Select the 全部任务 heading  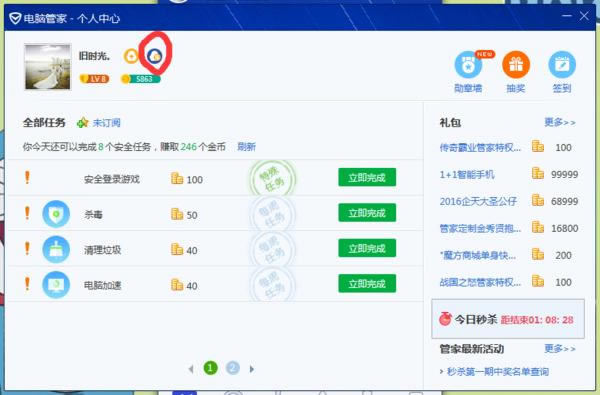44,123
